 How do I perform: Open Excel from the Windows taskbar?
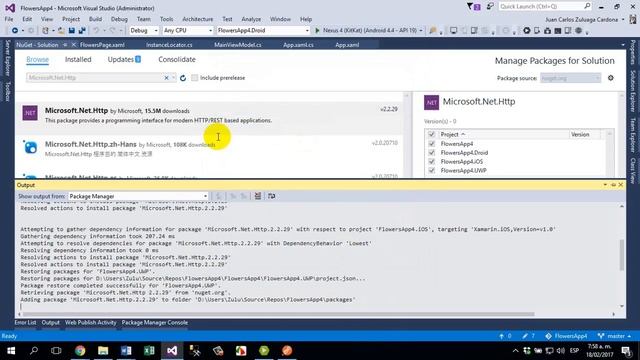[x=149, y=351]
